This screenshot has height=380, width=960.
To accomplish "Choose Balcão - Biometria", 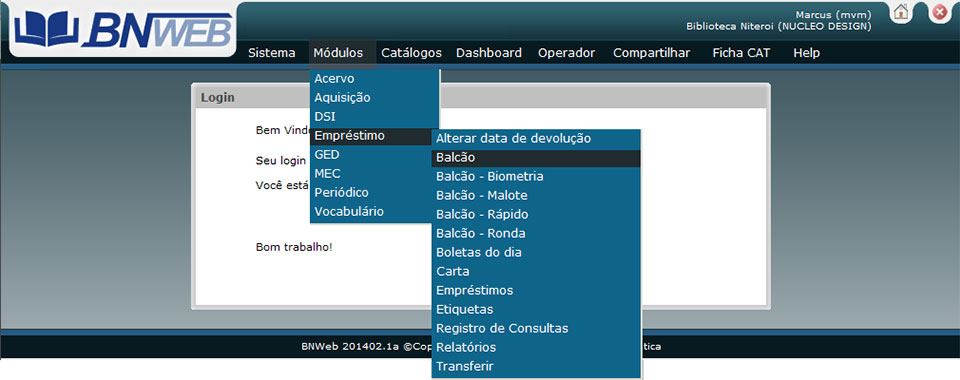I will (x=536, y=177).
